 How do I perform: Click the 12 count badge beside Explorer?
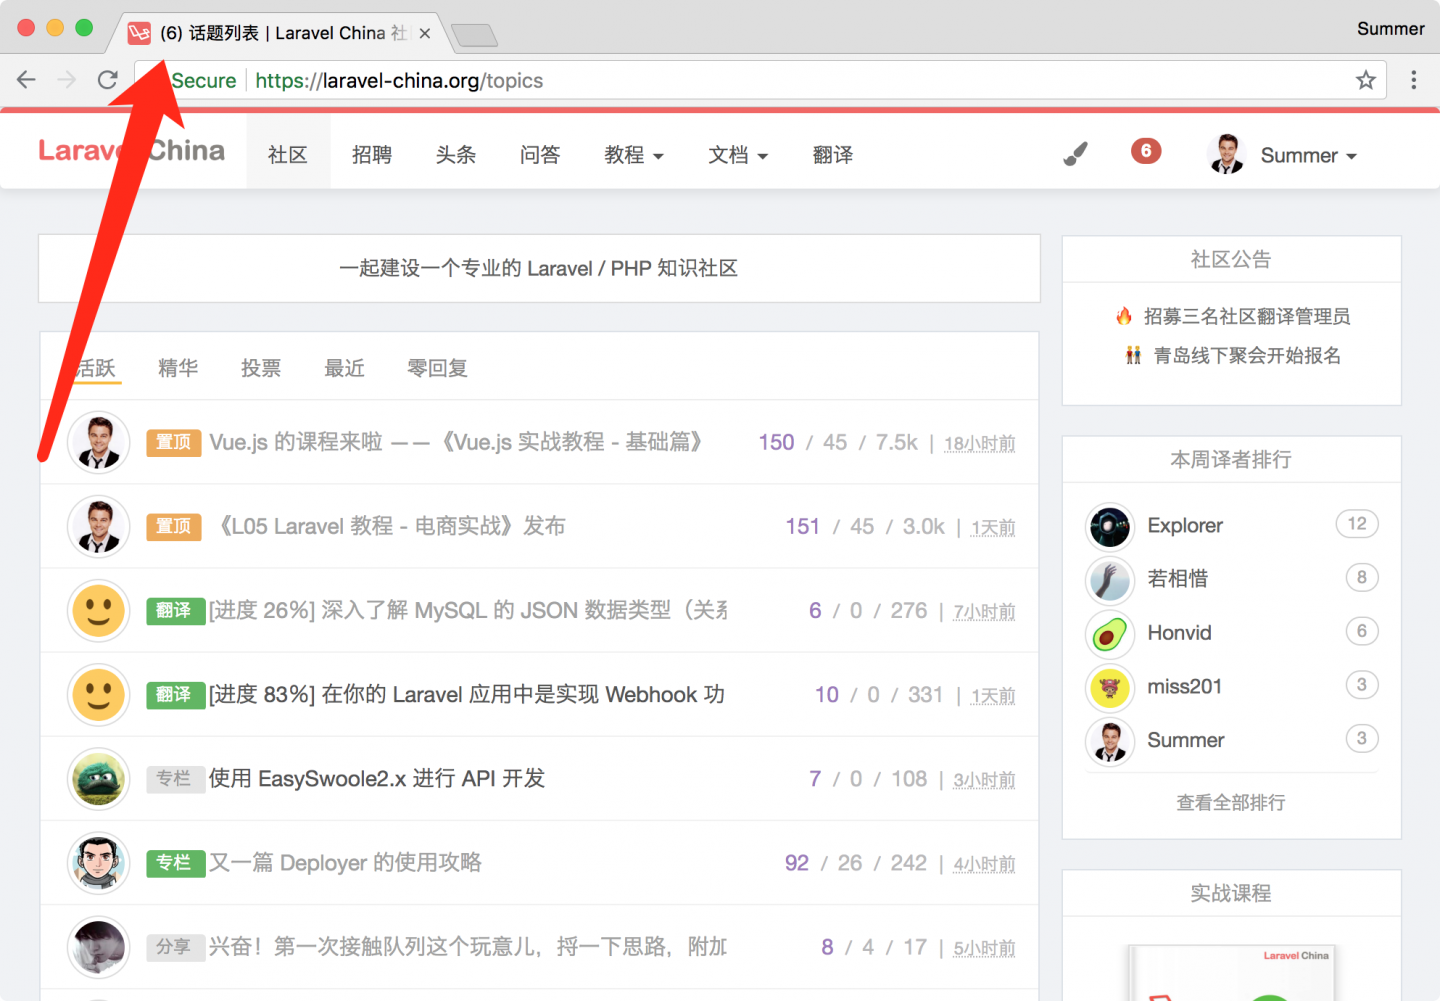(x=1357, y=524)
